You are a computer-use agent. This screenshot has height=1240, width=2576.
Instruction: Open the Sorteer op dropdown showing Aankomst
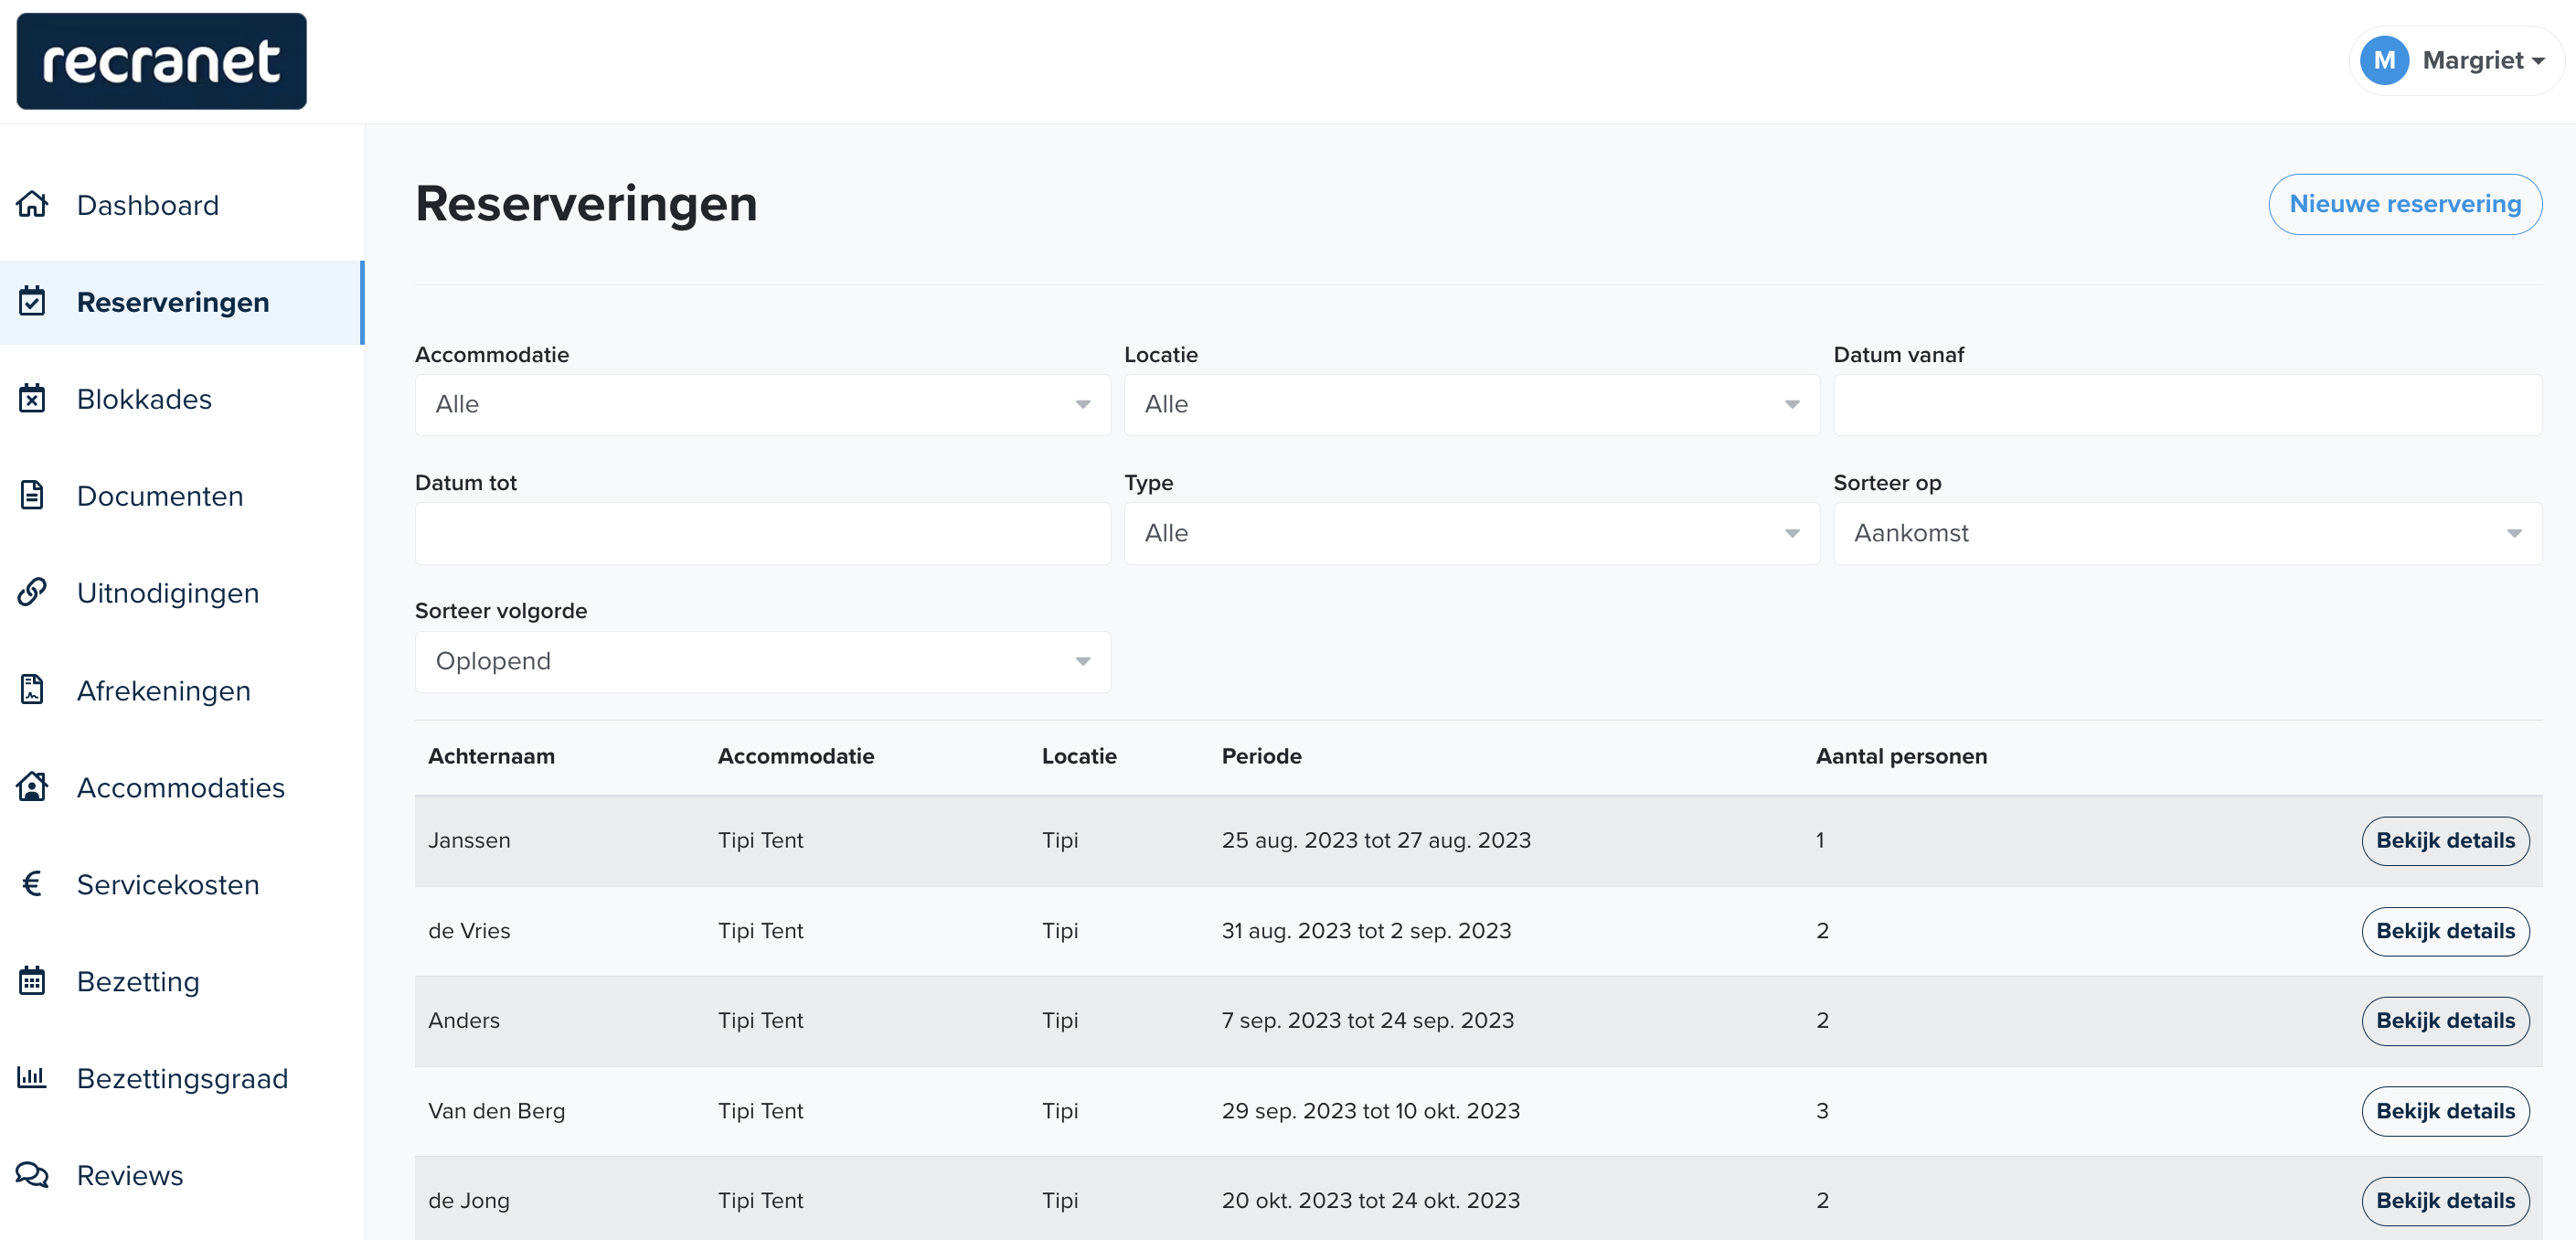coord(2187,533)
